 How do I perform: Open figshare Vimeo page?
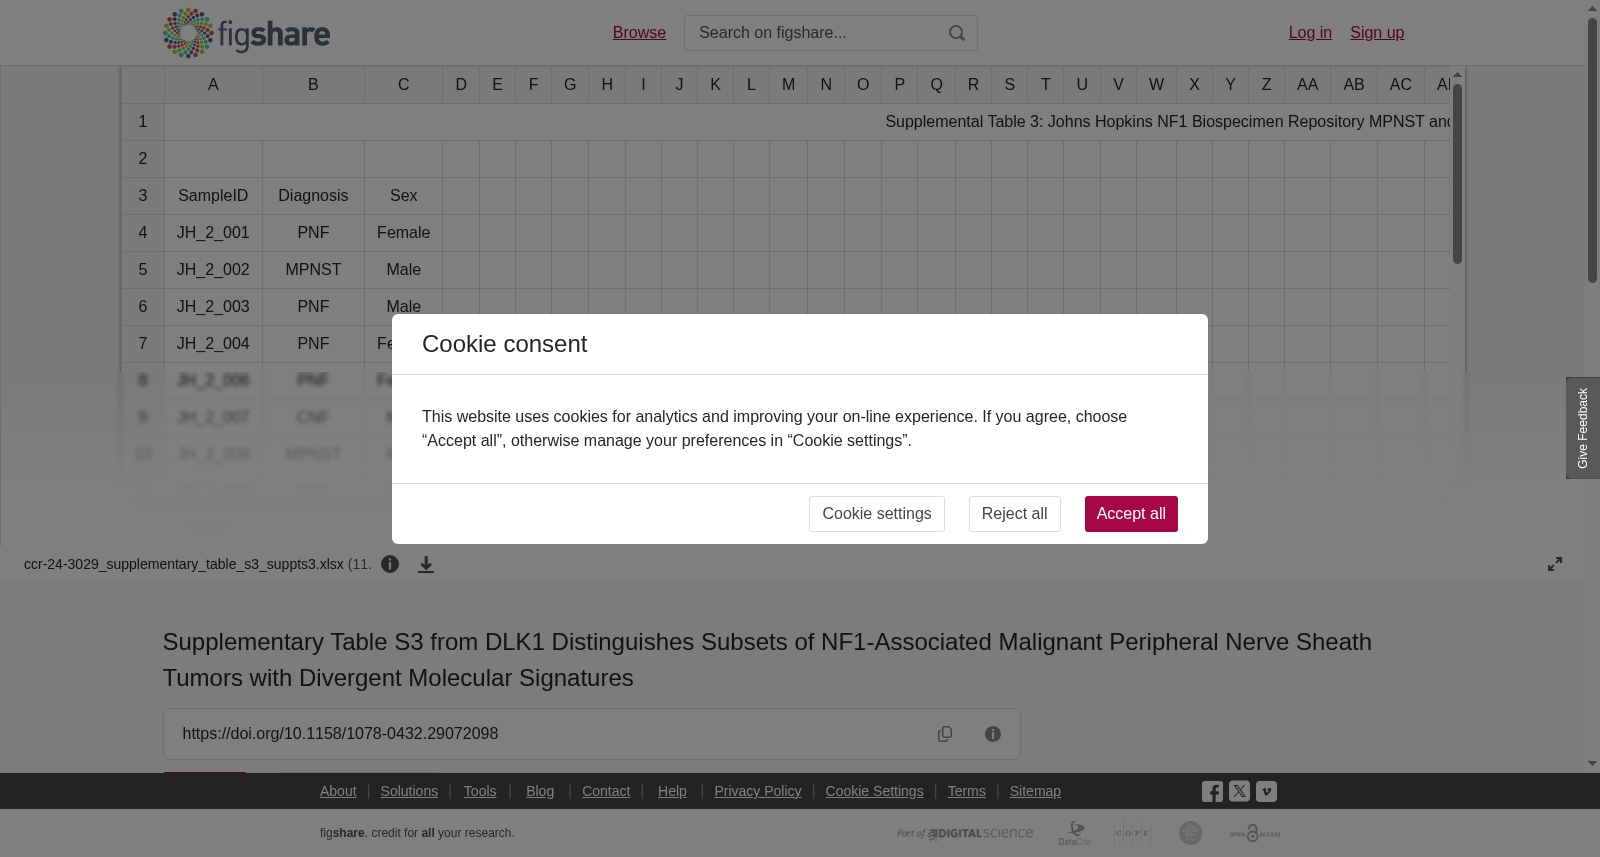pos(1266,791)
